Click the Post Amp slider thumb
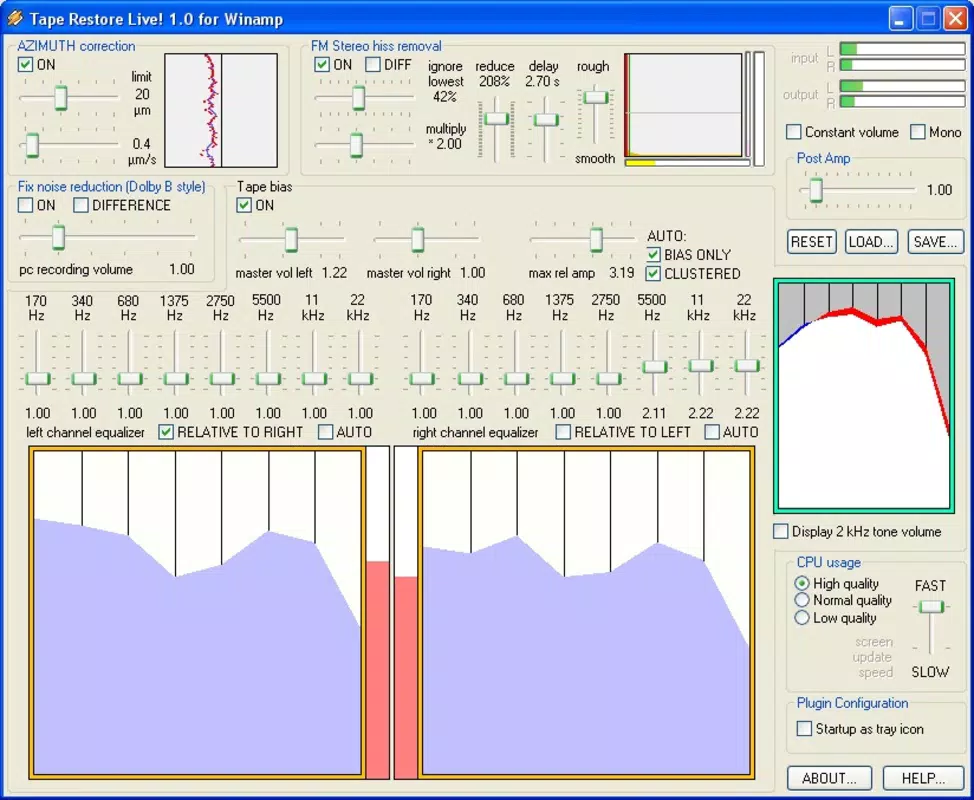This screenshot has height=800, width=974. coord(816,190)
